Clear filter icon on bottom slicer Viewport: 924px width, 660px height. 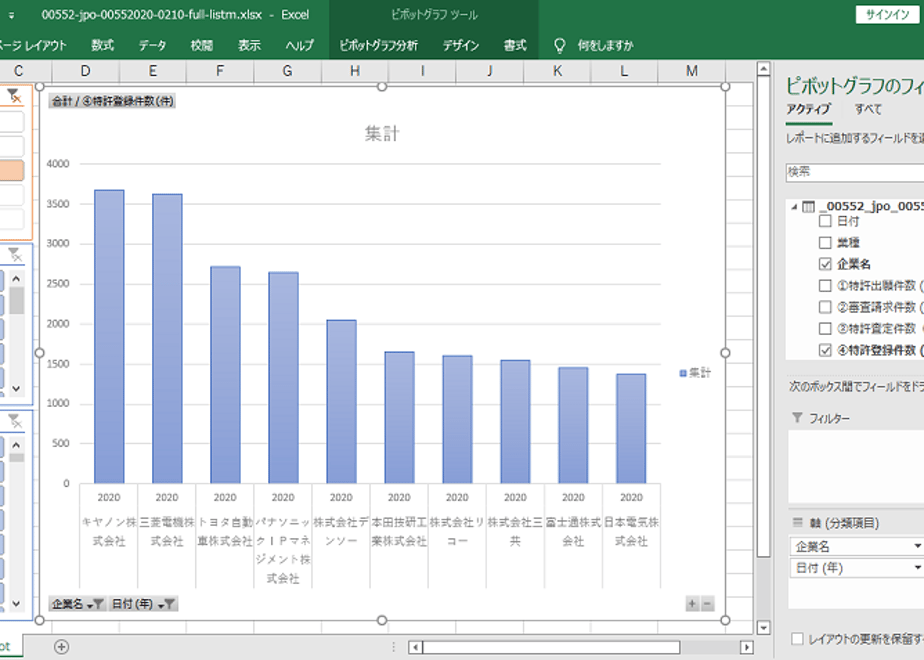pos(14,421)
